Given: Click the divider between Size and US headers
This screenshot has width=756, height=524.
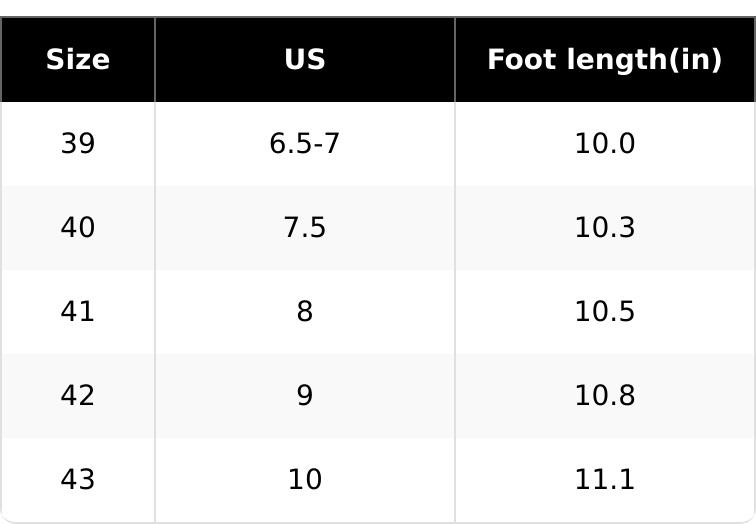Looking at the screenshot, I should [155, 60].
